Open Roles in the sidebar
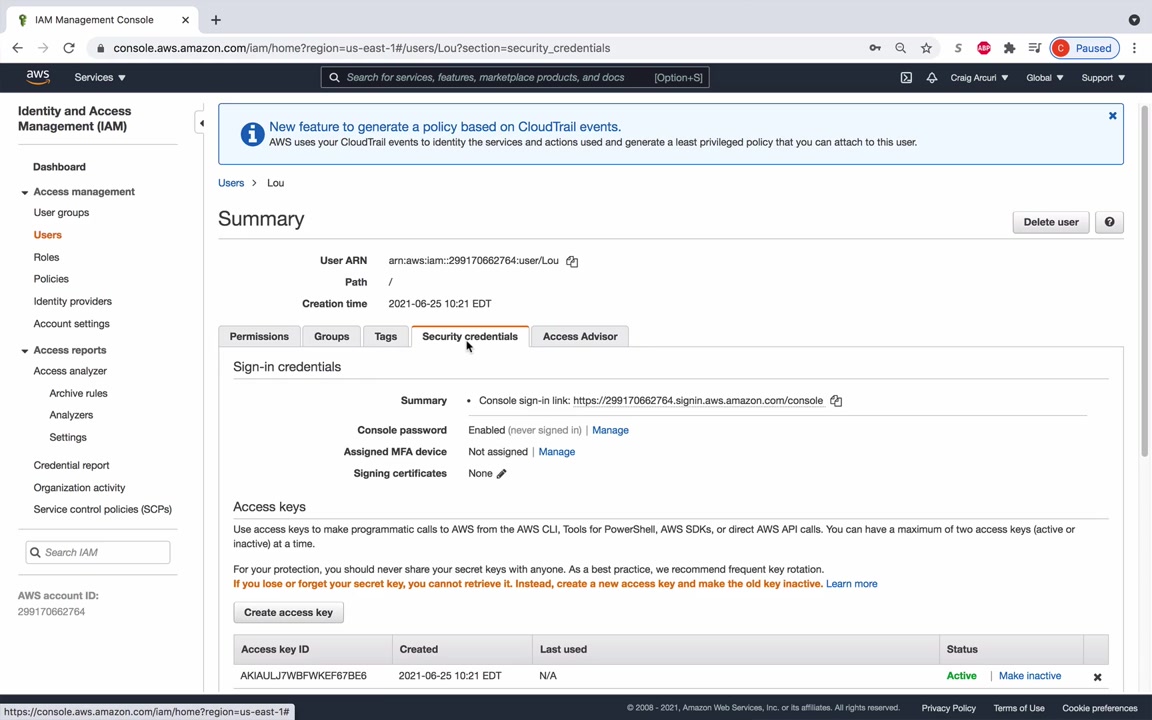The width and height of the screenshot is (1152, 720). 46,257
